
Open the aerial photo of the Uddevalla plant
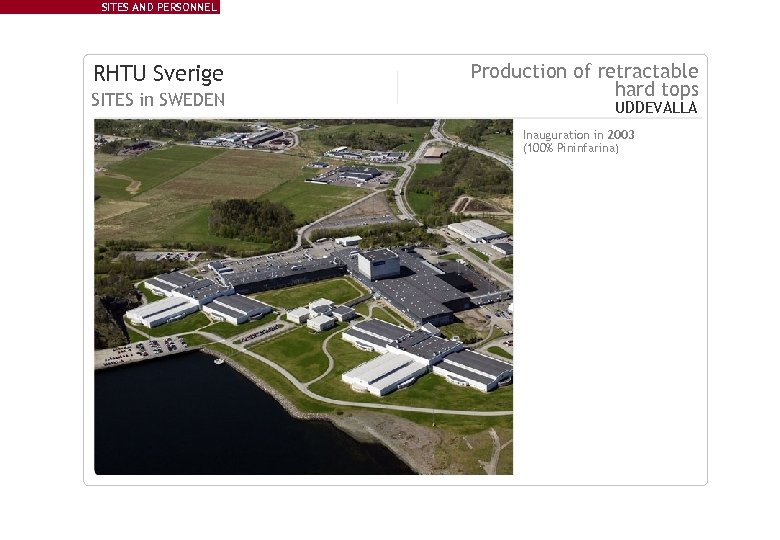click(303, 297)
